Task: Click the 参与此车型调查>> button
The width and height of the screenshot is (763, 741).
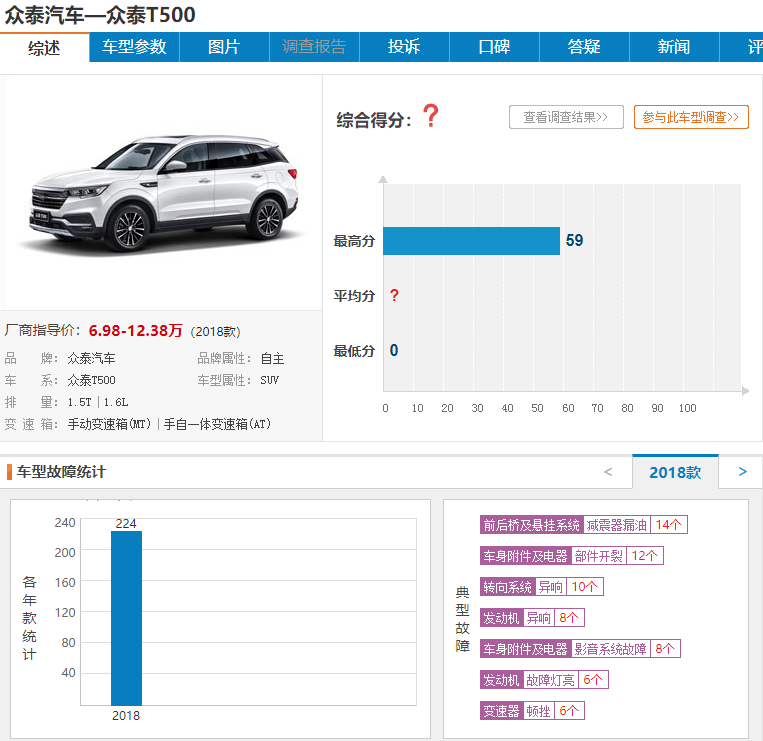Action: [x=691, y=117]
